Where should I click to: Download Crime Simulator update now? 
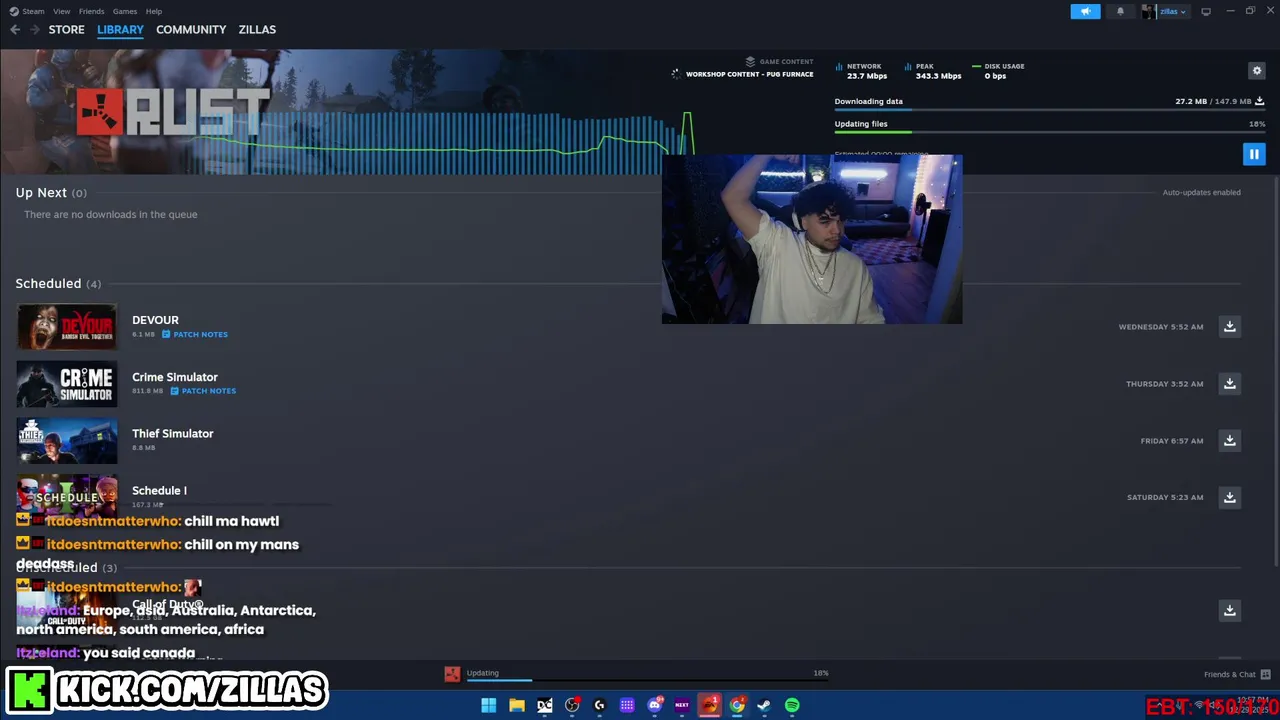point(1230,384)
